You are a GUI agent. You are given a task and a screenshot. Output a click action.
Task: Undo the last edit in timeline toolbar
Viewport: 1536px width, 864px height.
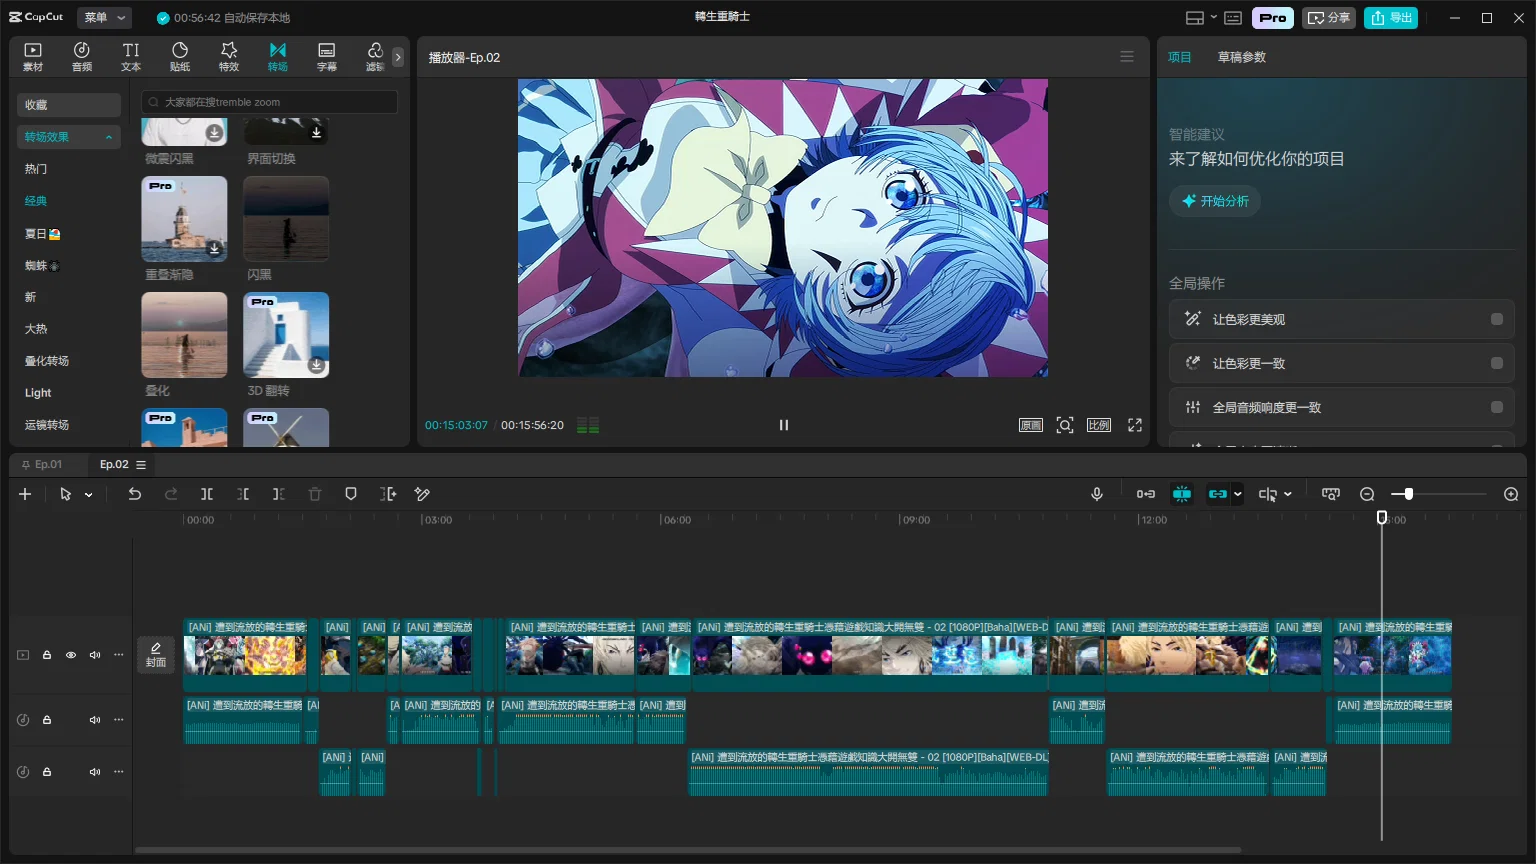coord(135,494)
